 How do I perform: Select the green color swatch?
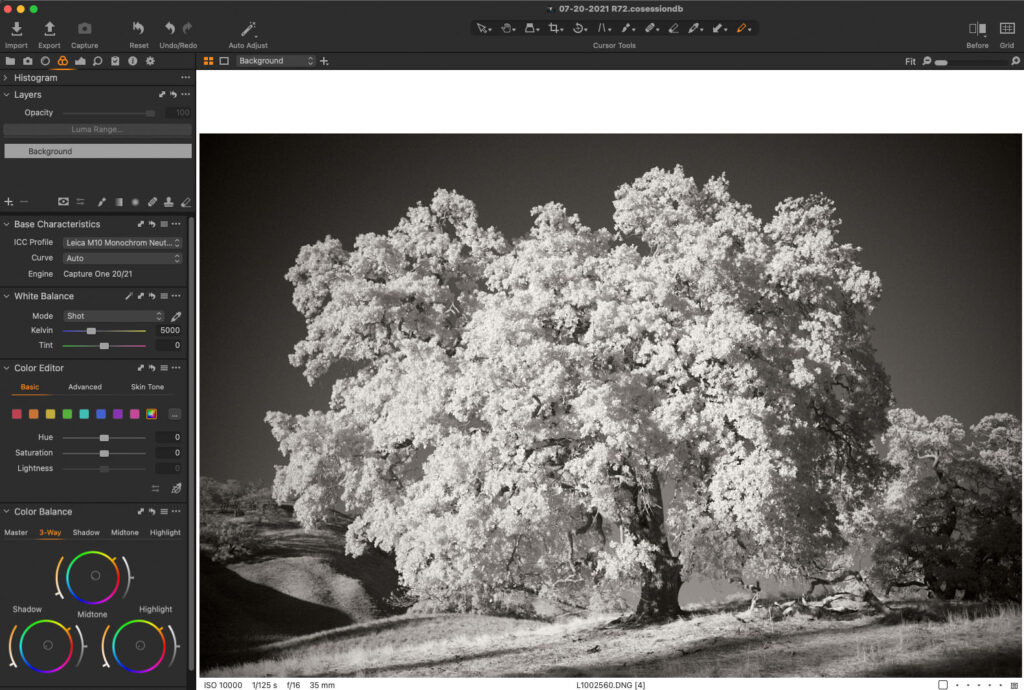tap(67, 414)
